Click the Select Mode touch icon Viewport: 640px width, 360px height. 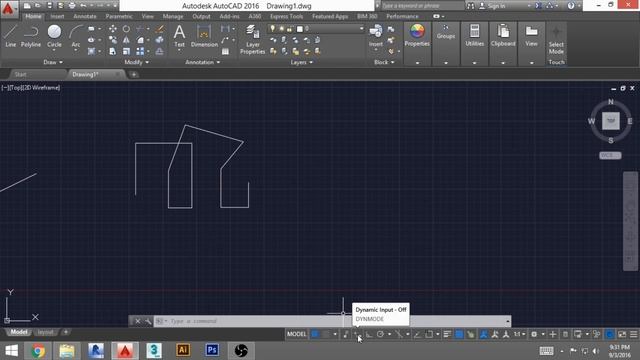coord(556,40)
